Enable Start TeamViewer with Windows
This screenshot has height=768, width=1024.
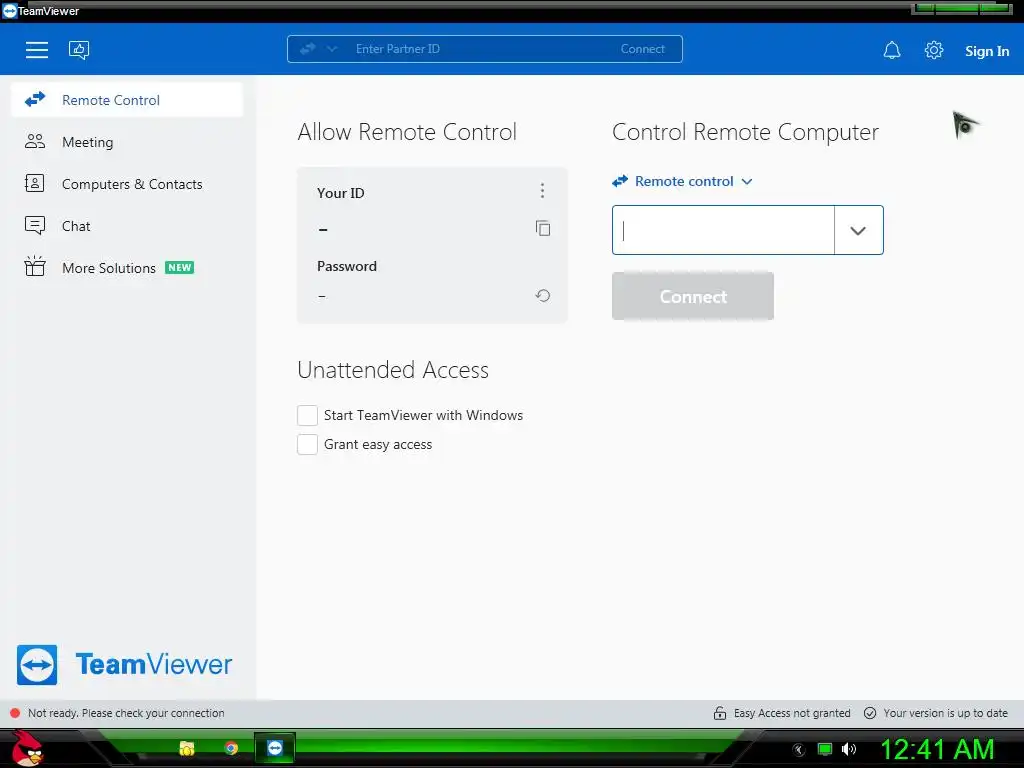[x=308, y=415]
